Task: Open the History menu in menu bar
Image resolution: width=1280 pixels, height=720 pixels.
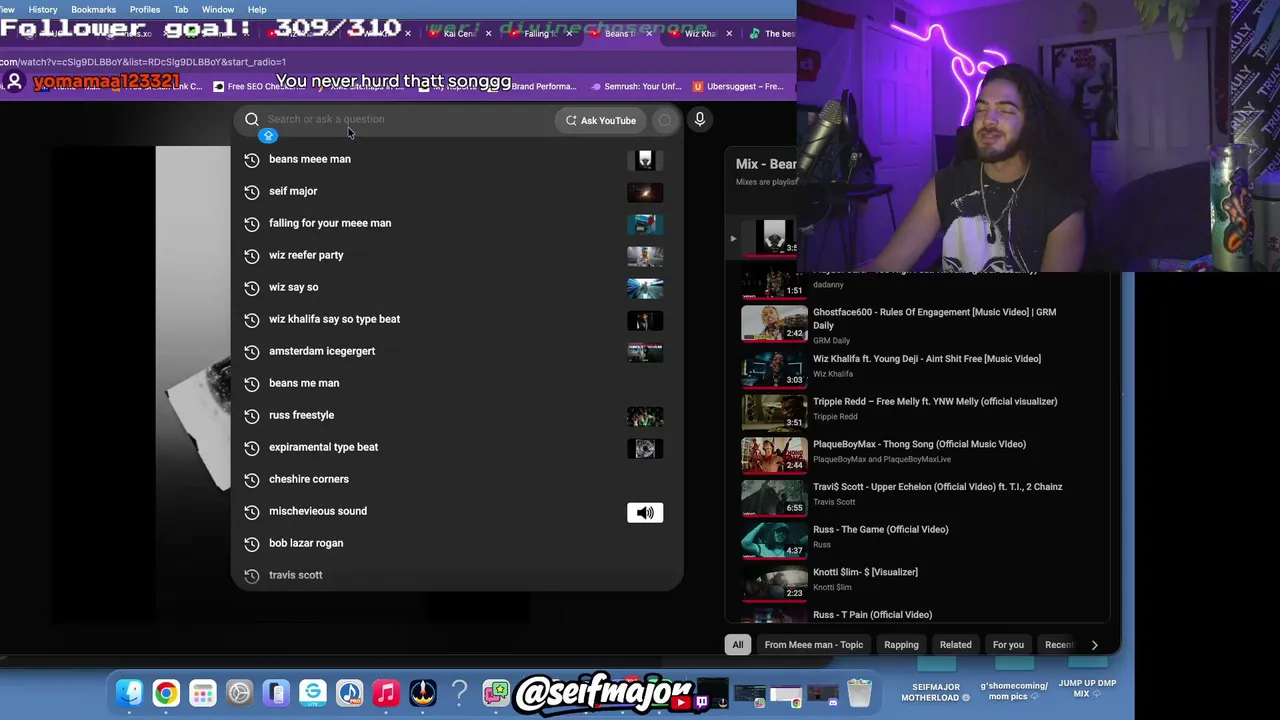Action: click(x=43, y=9)
